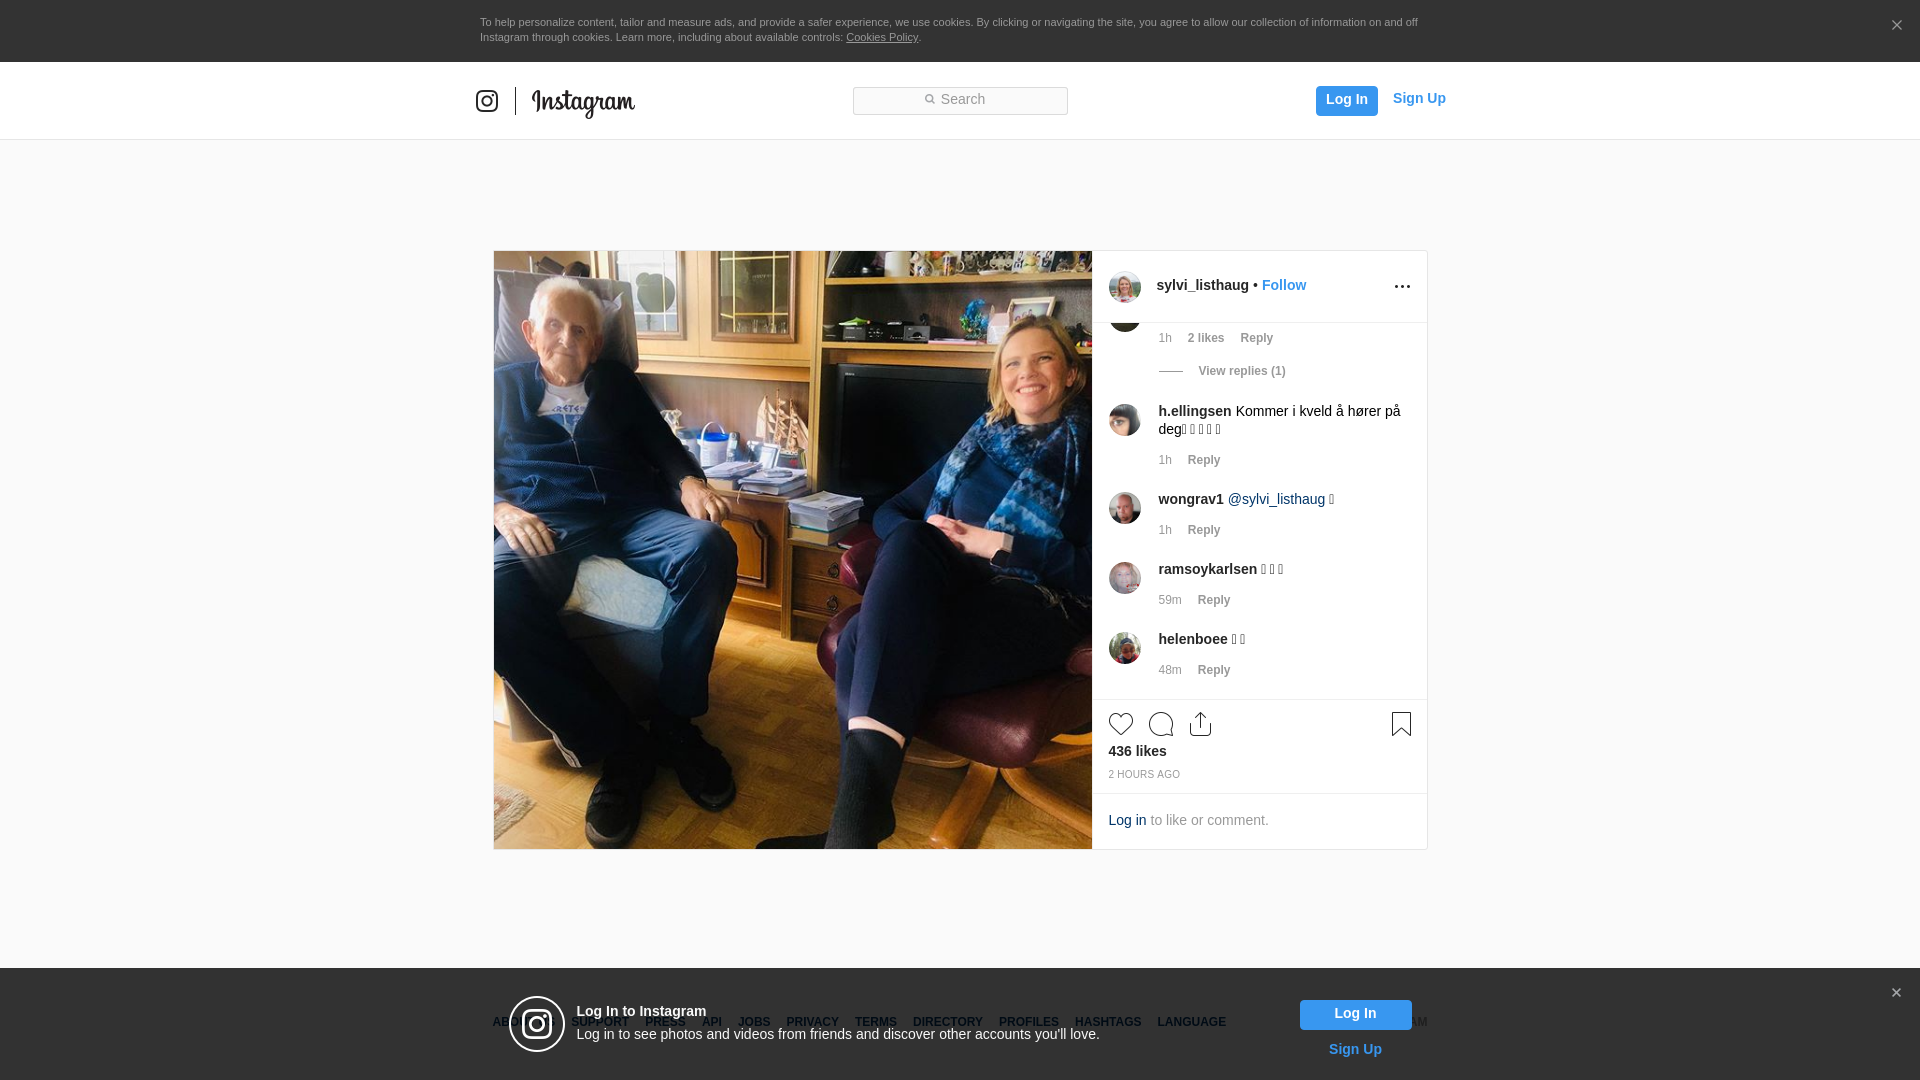The width and height of the screenshot is (1920, 1080).
Task: Click Log In on bottom banner
Action: [1355, 1015]
